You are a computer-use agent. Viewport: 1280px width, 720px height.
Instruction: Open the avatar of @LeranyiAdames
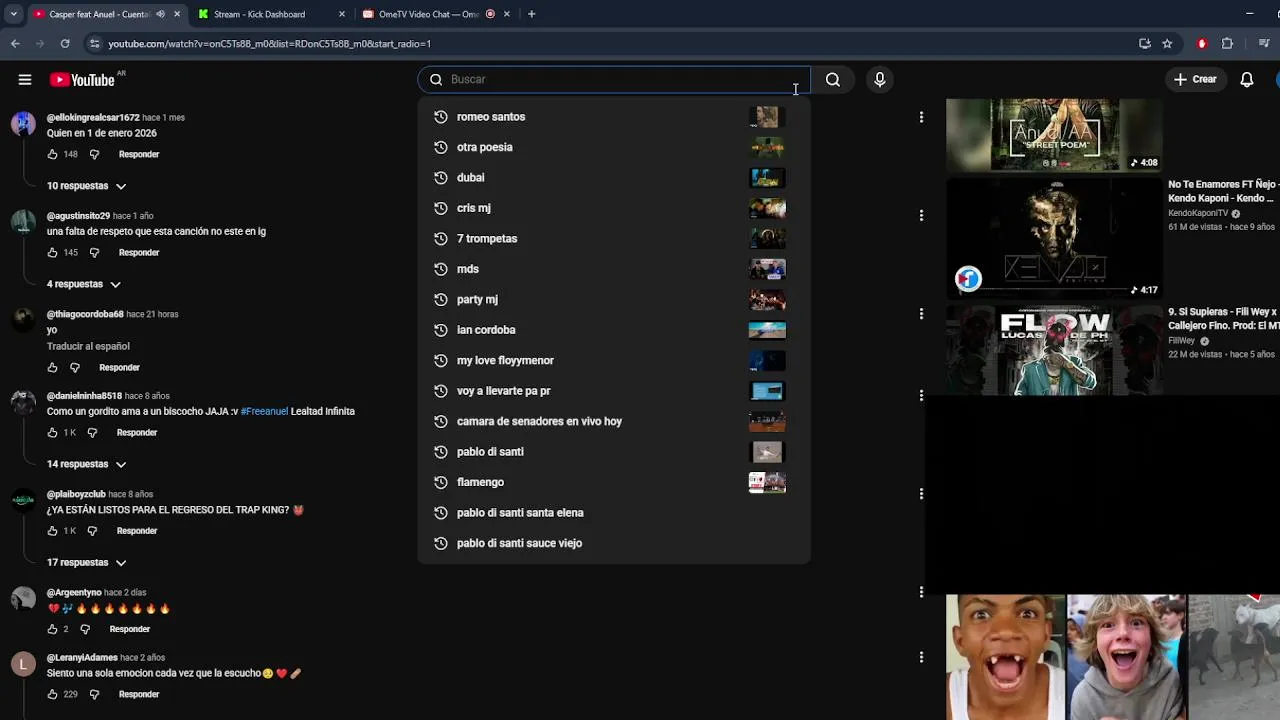tap(23, 664)
